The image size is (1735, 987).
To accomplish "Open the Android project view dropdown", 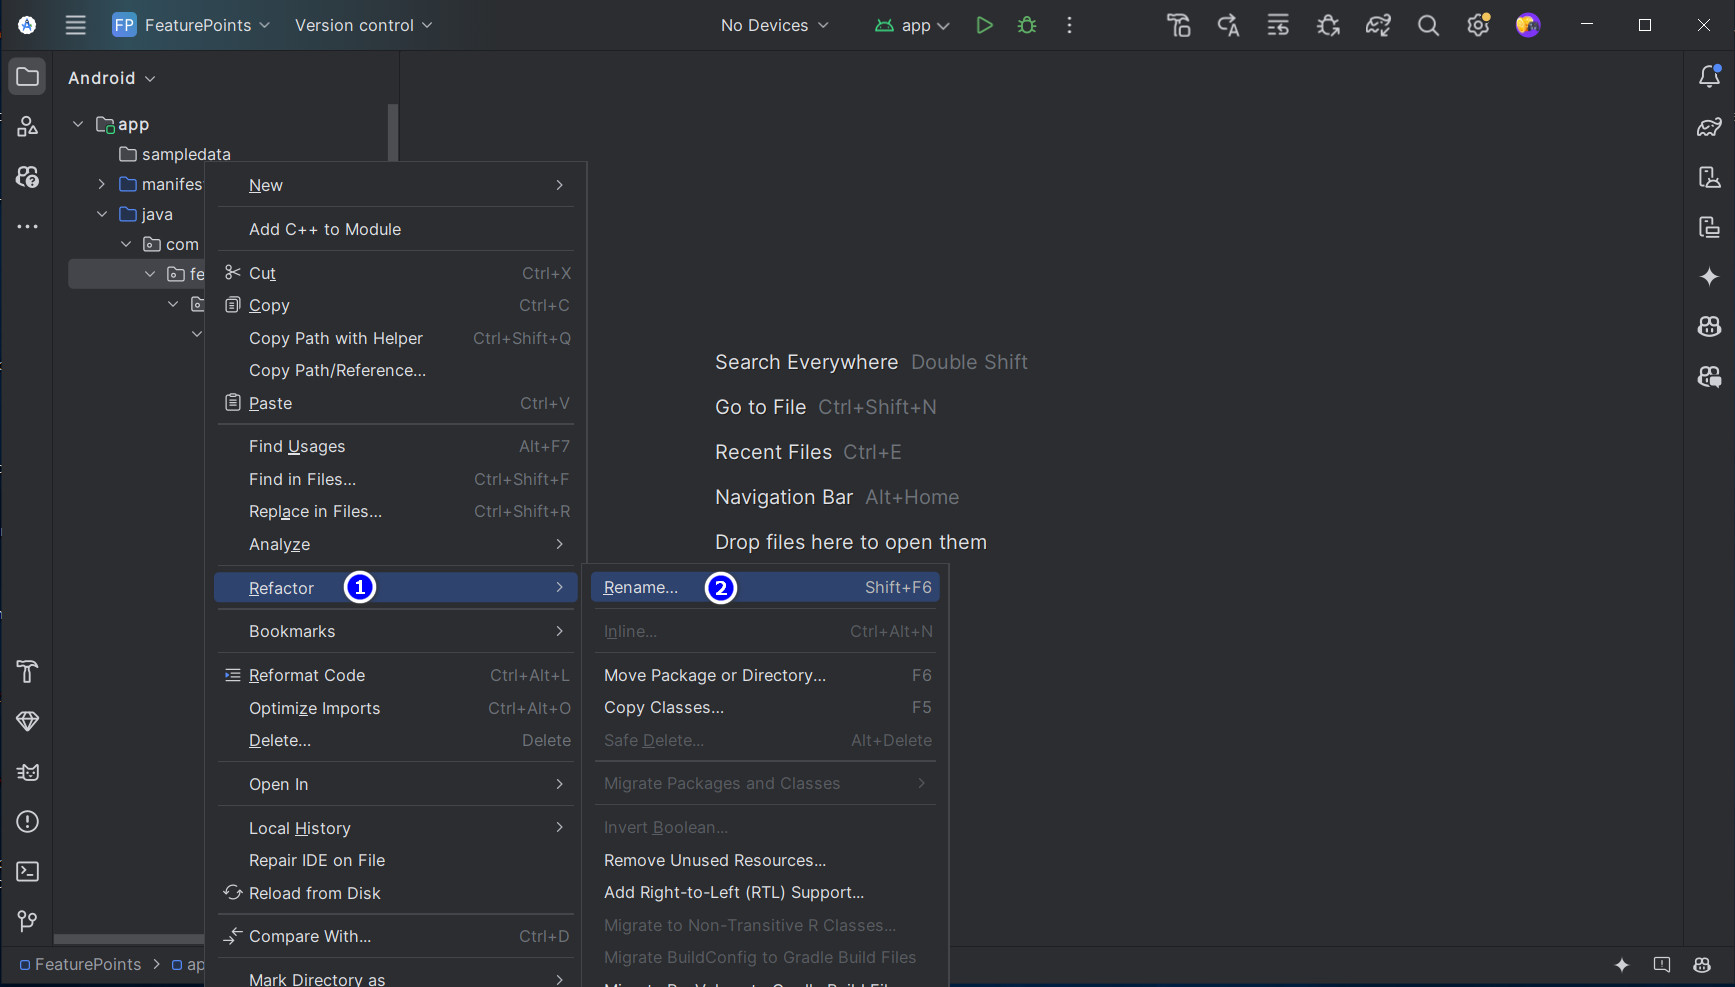I will [111, 78].
